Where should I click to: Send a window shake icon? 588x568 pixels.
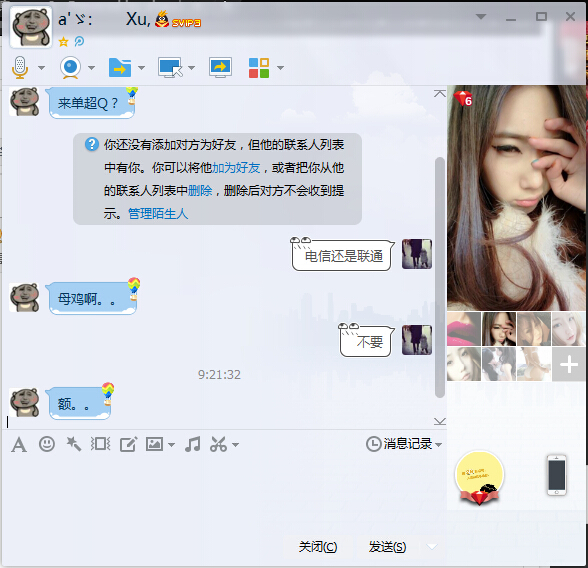(x=100, y=444)
